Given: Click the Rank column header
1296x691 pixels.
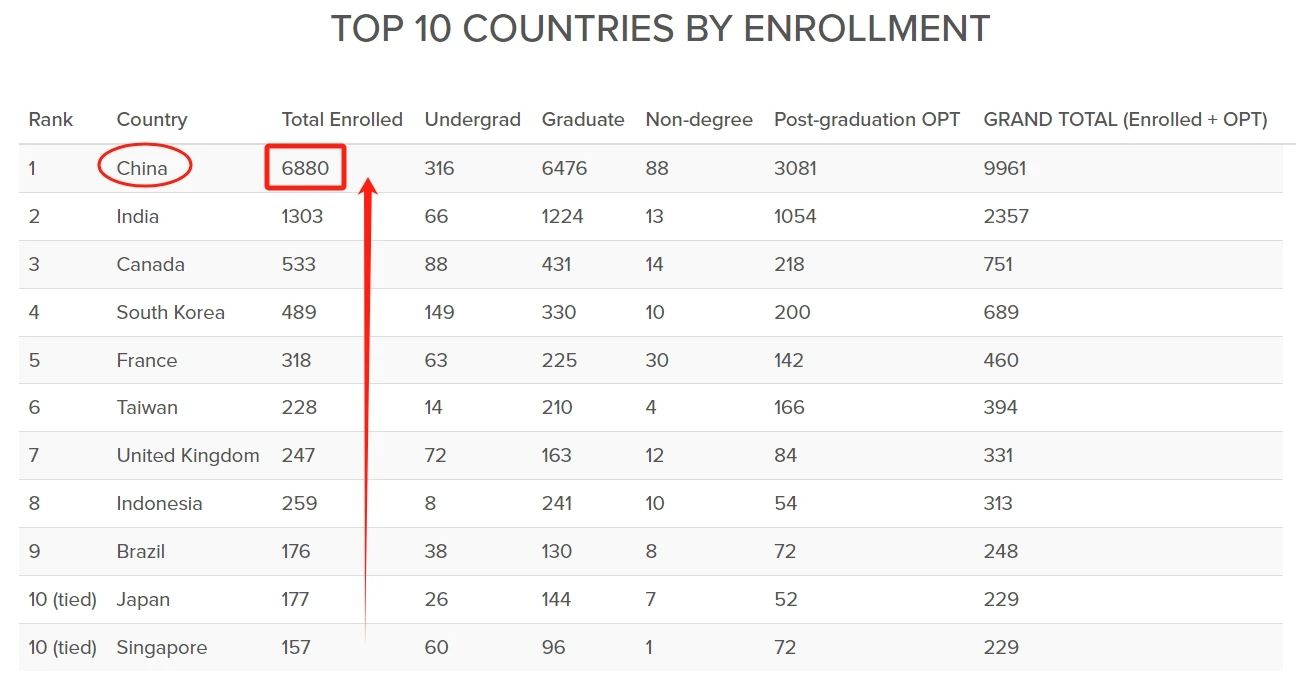Looking at the screenshot, I should pos(51,120).
